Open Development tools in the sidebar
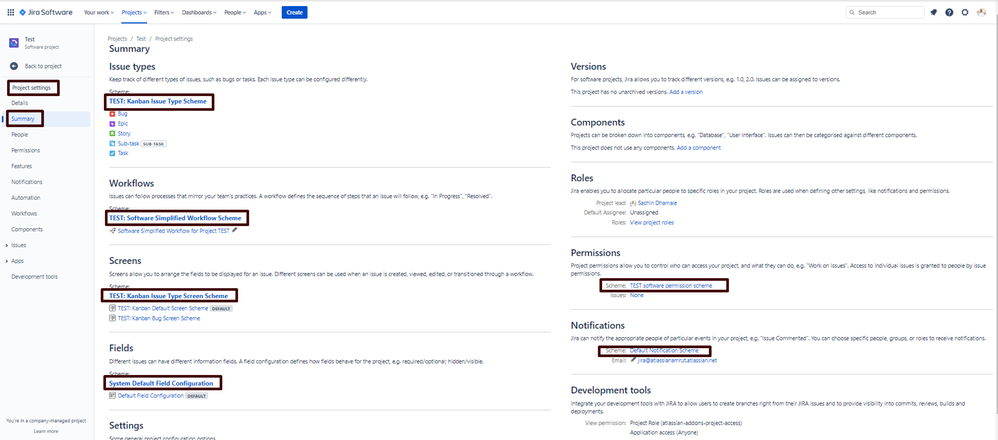The width and height of the screenshot is (998, 440). (34, 277)
